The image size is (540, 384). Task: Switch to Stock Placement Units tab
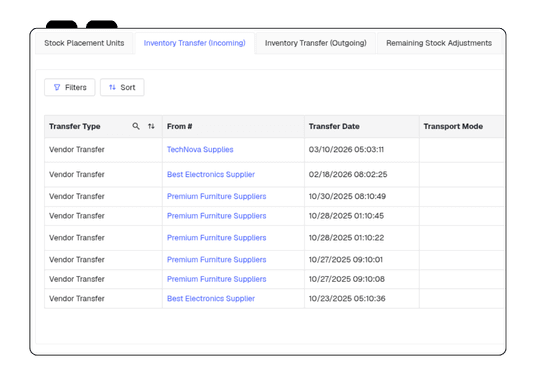tap(84, 43)
